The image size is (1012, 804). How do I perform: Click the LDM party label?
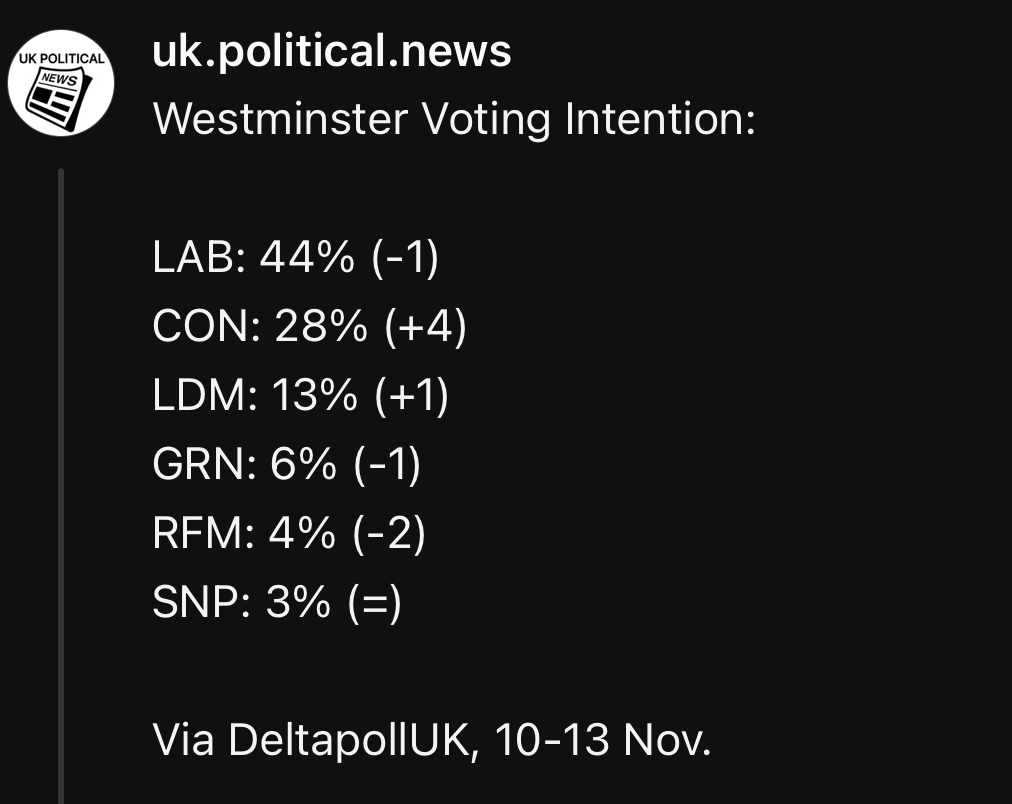pos(199,397)
